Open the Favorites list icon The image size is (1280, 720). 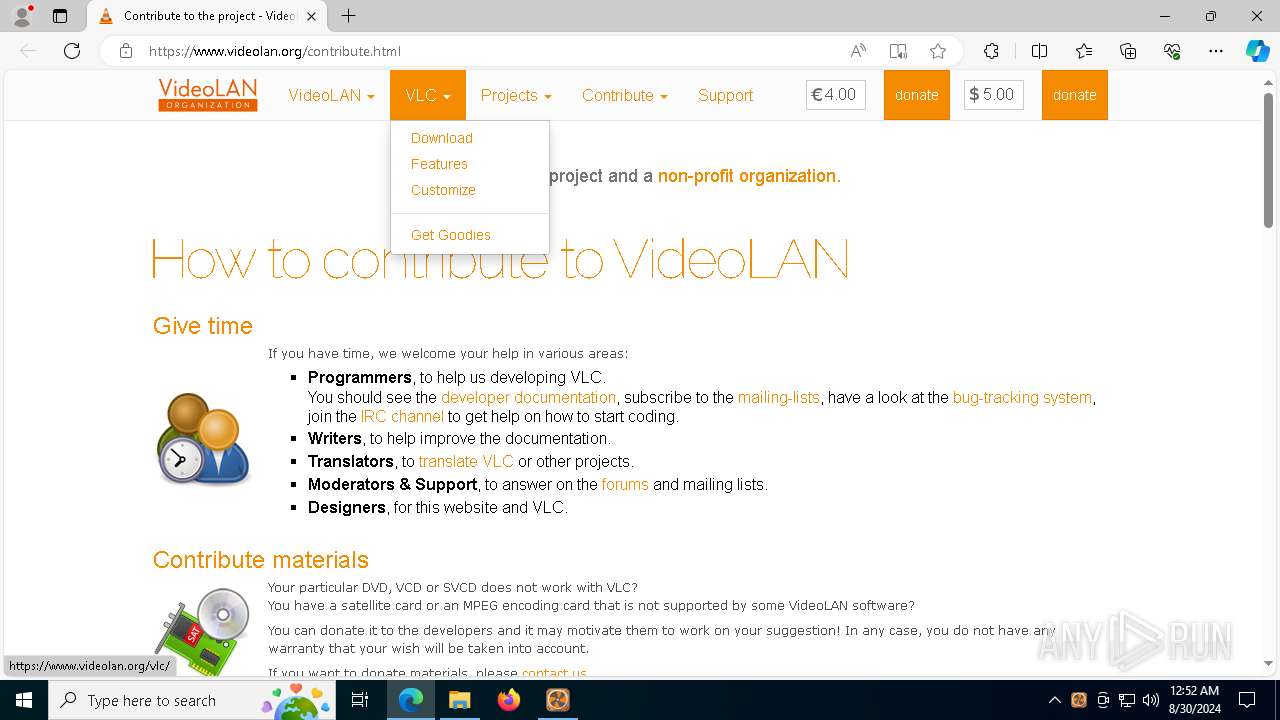click(x=1084, y=51)
